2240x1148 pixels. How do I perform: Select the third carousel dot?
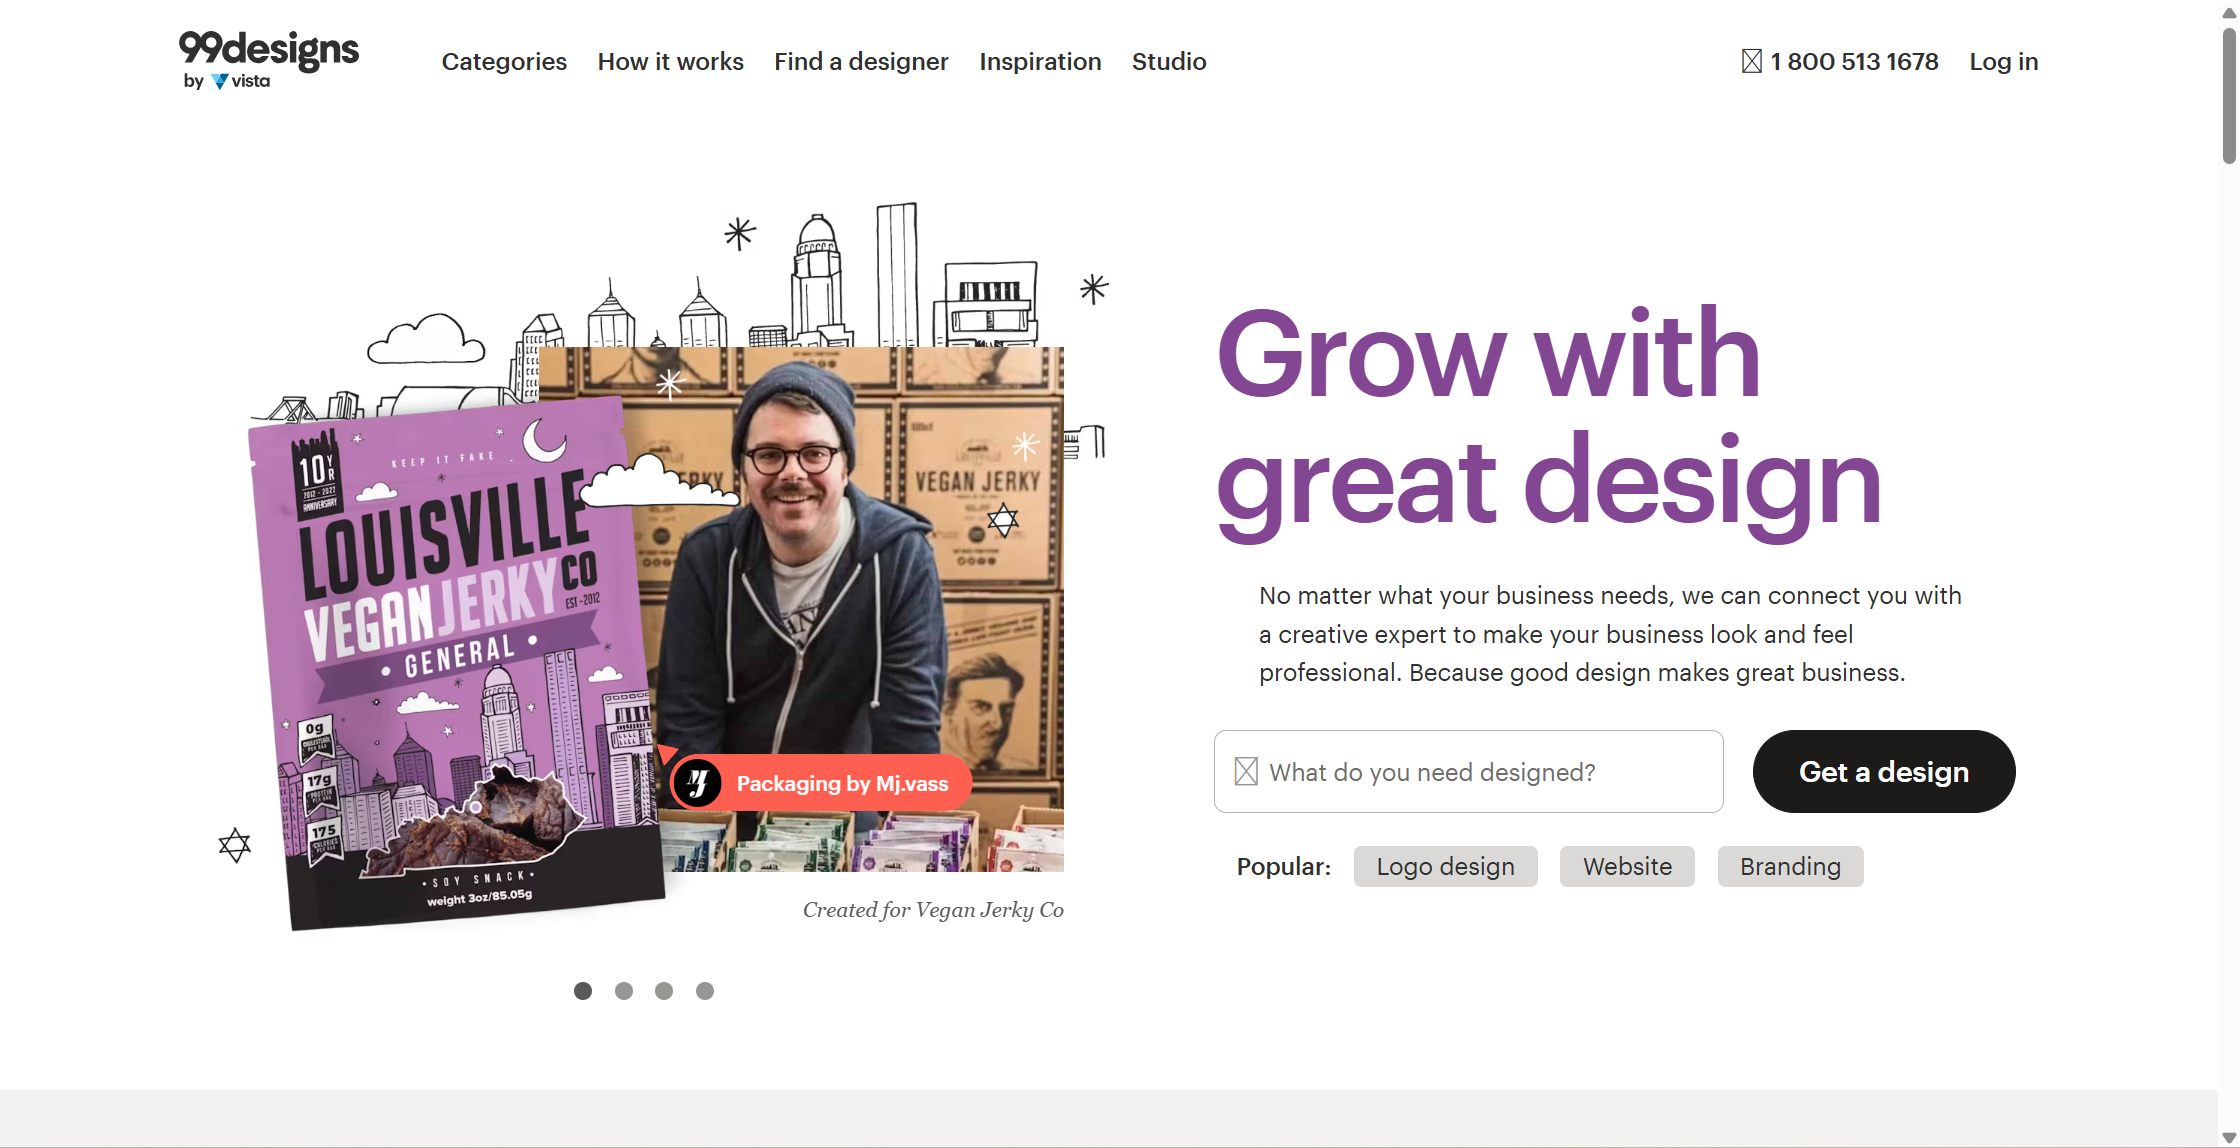tap(664, 991)
